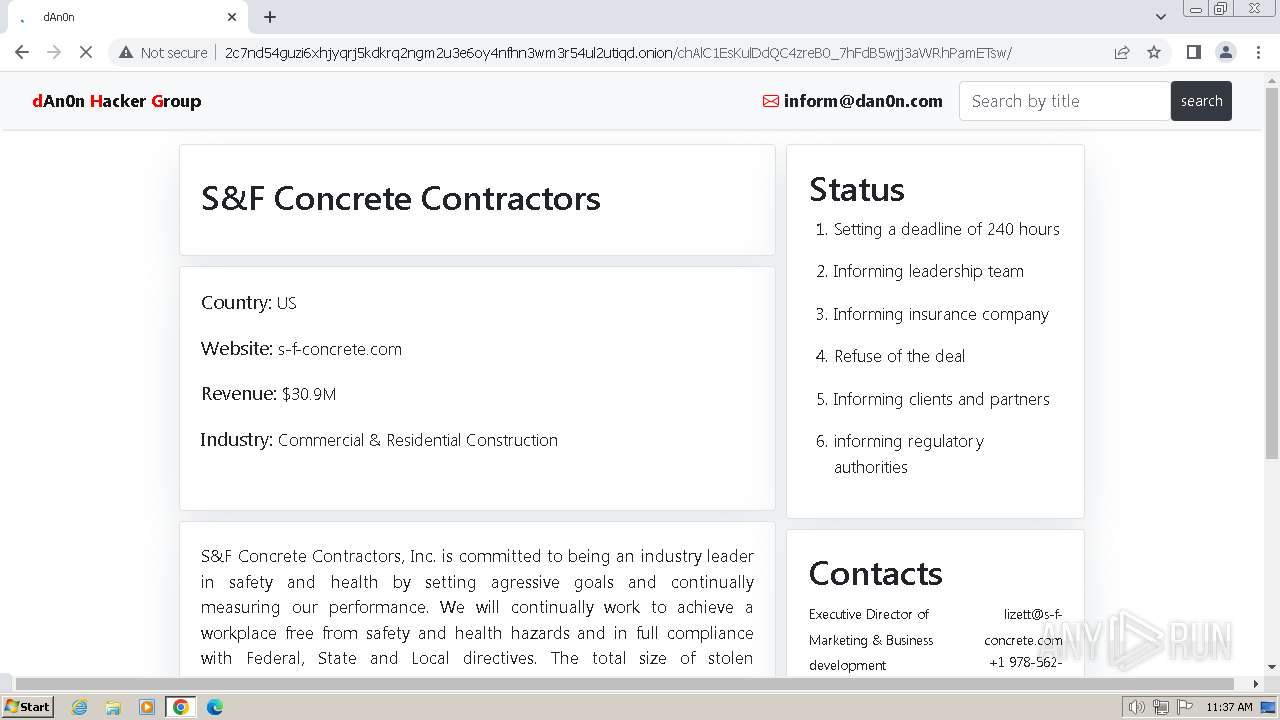Click 'Informing leadership team' item
This screenshot has width=1280, height=720.
pos(929,271)
